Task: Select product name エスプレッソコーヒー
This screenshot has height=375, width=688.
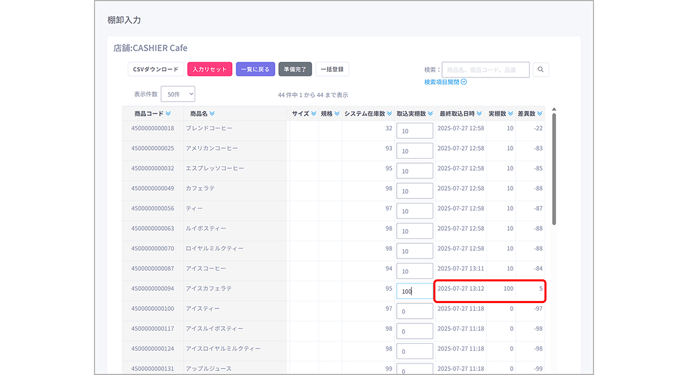Action: [215, 168]
